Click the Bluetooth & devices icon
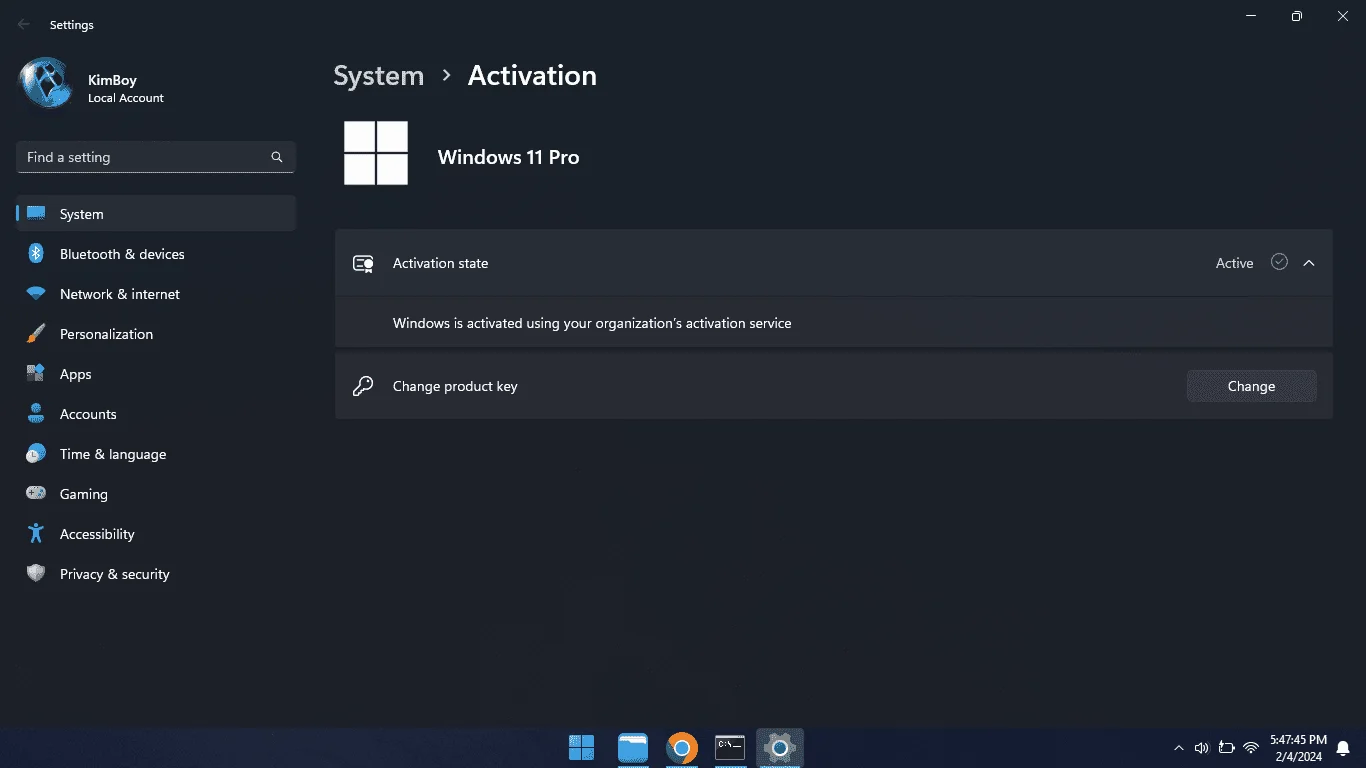Image resolution: width=1366 pixels, height=768 pixels. (36, 254)
